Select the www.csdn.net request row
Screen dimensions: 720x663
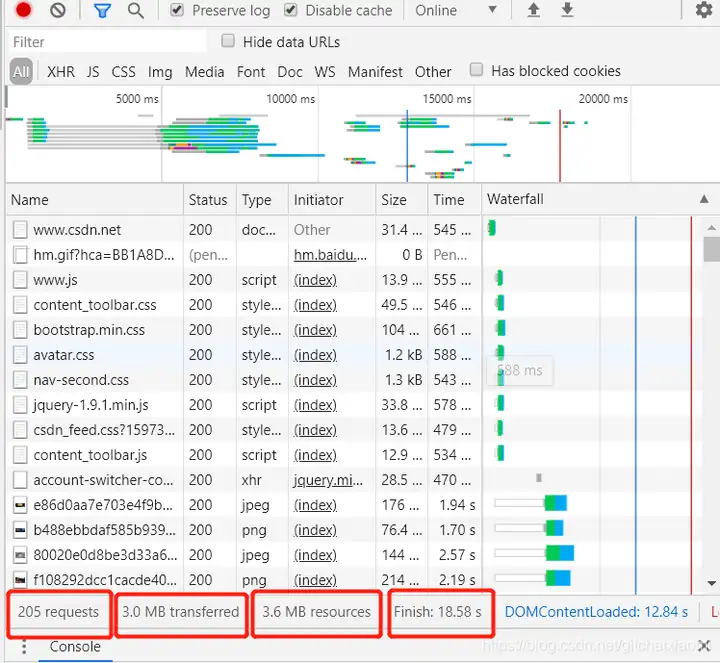coord(354,230)
